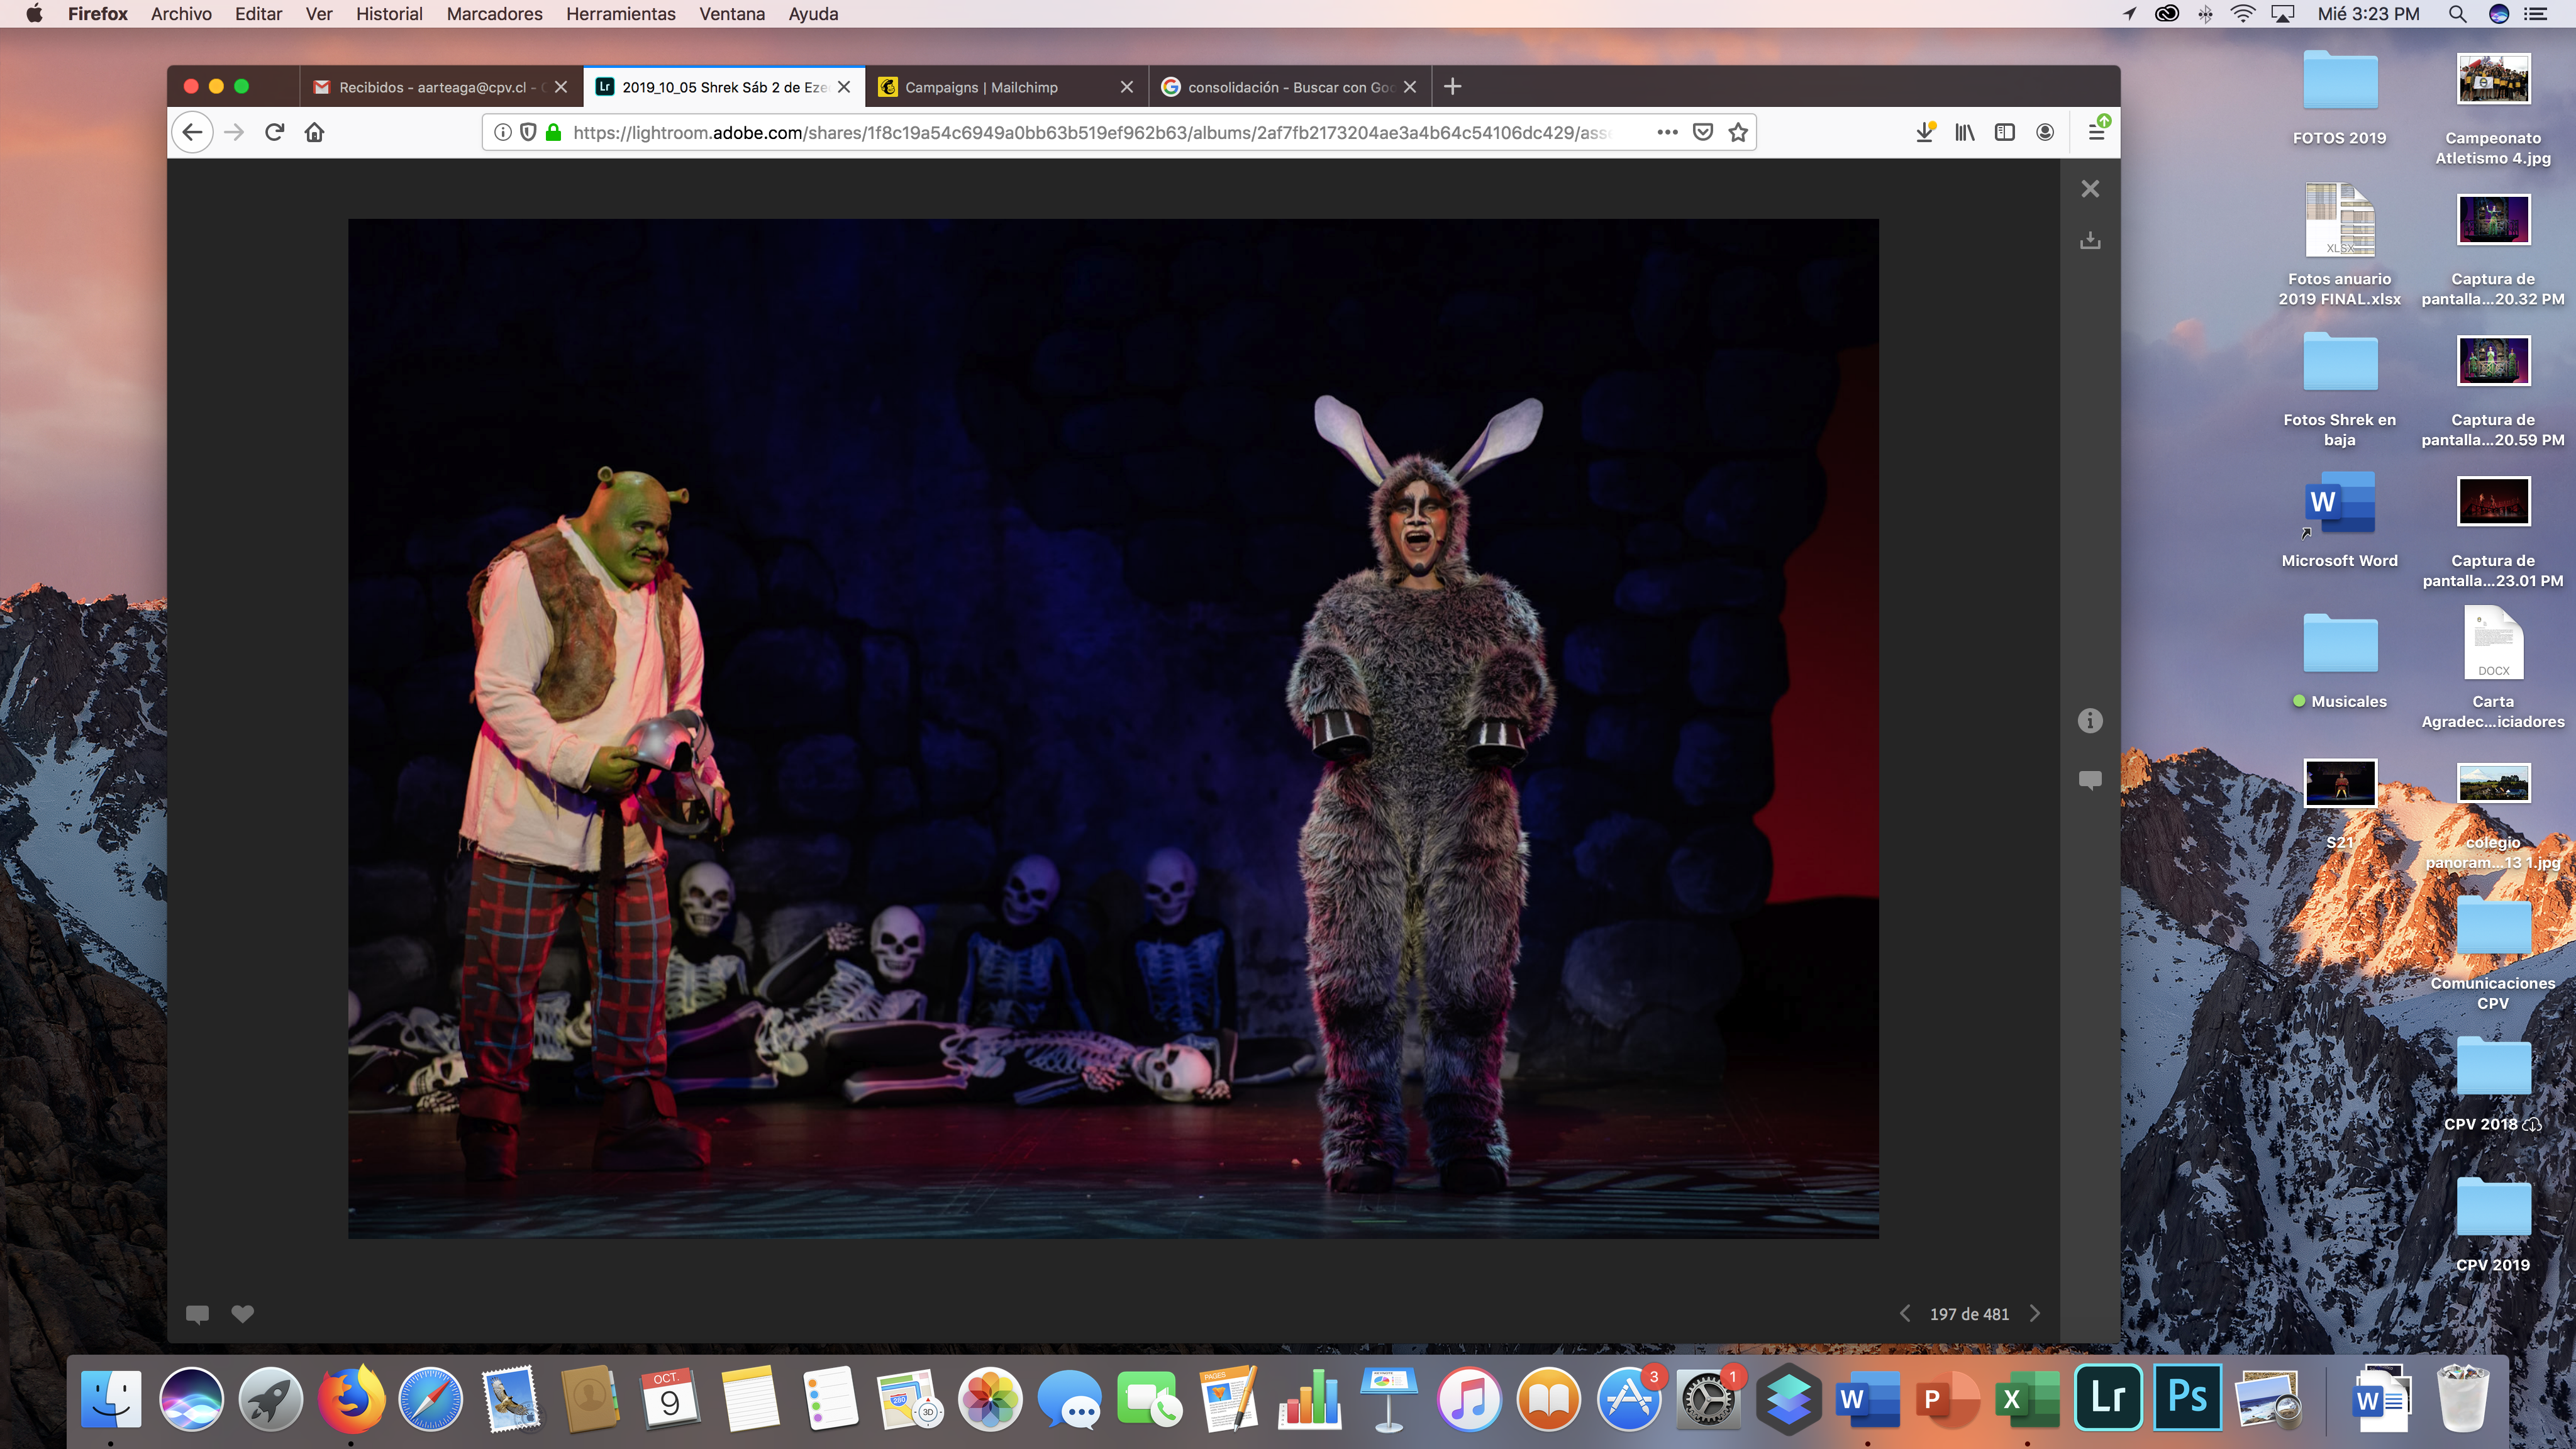Go to the next photo arrow
The height and width of the screenshot is (1449, 2576).
[2035, 1314]
